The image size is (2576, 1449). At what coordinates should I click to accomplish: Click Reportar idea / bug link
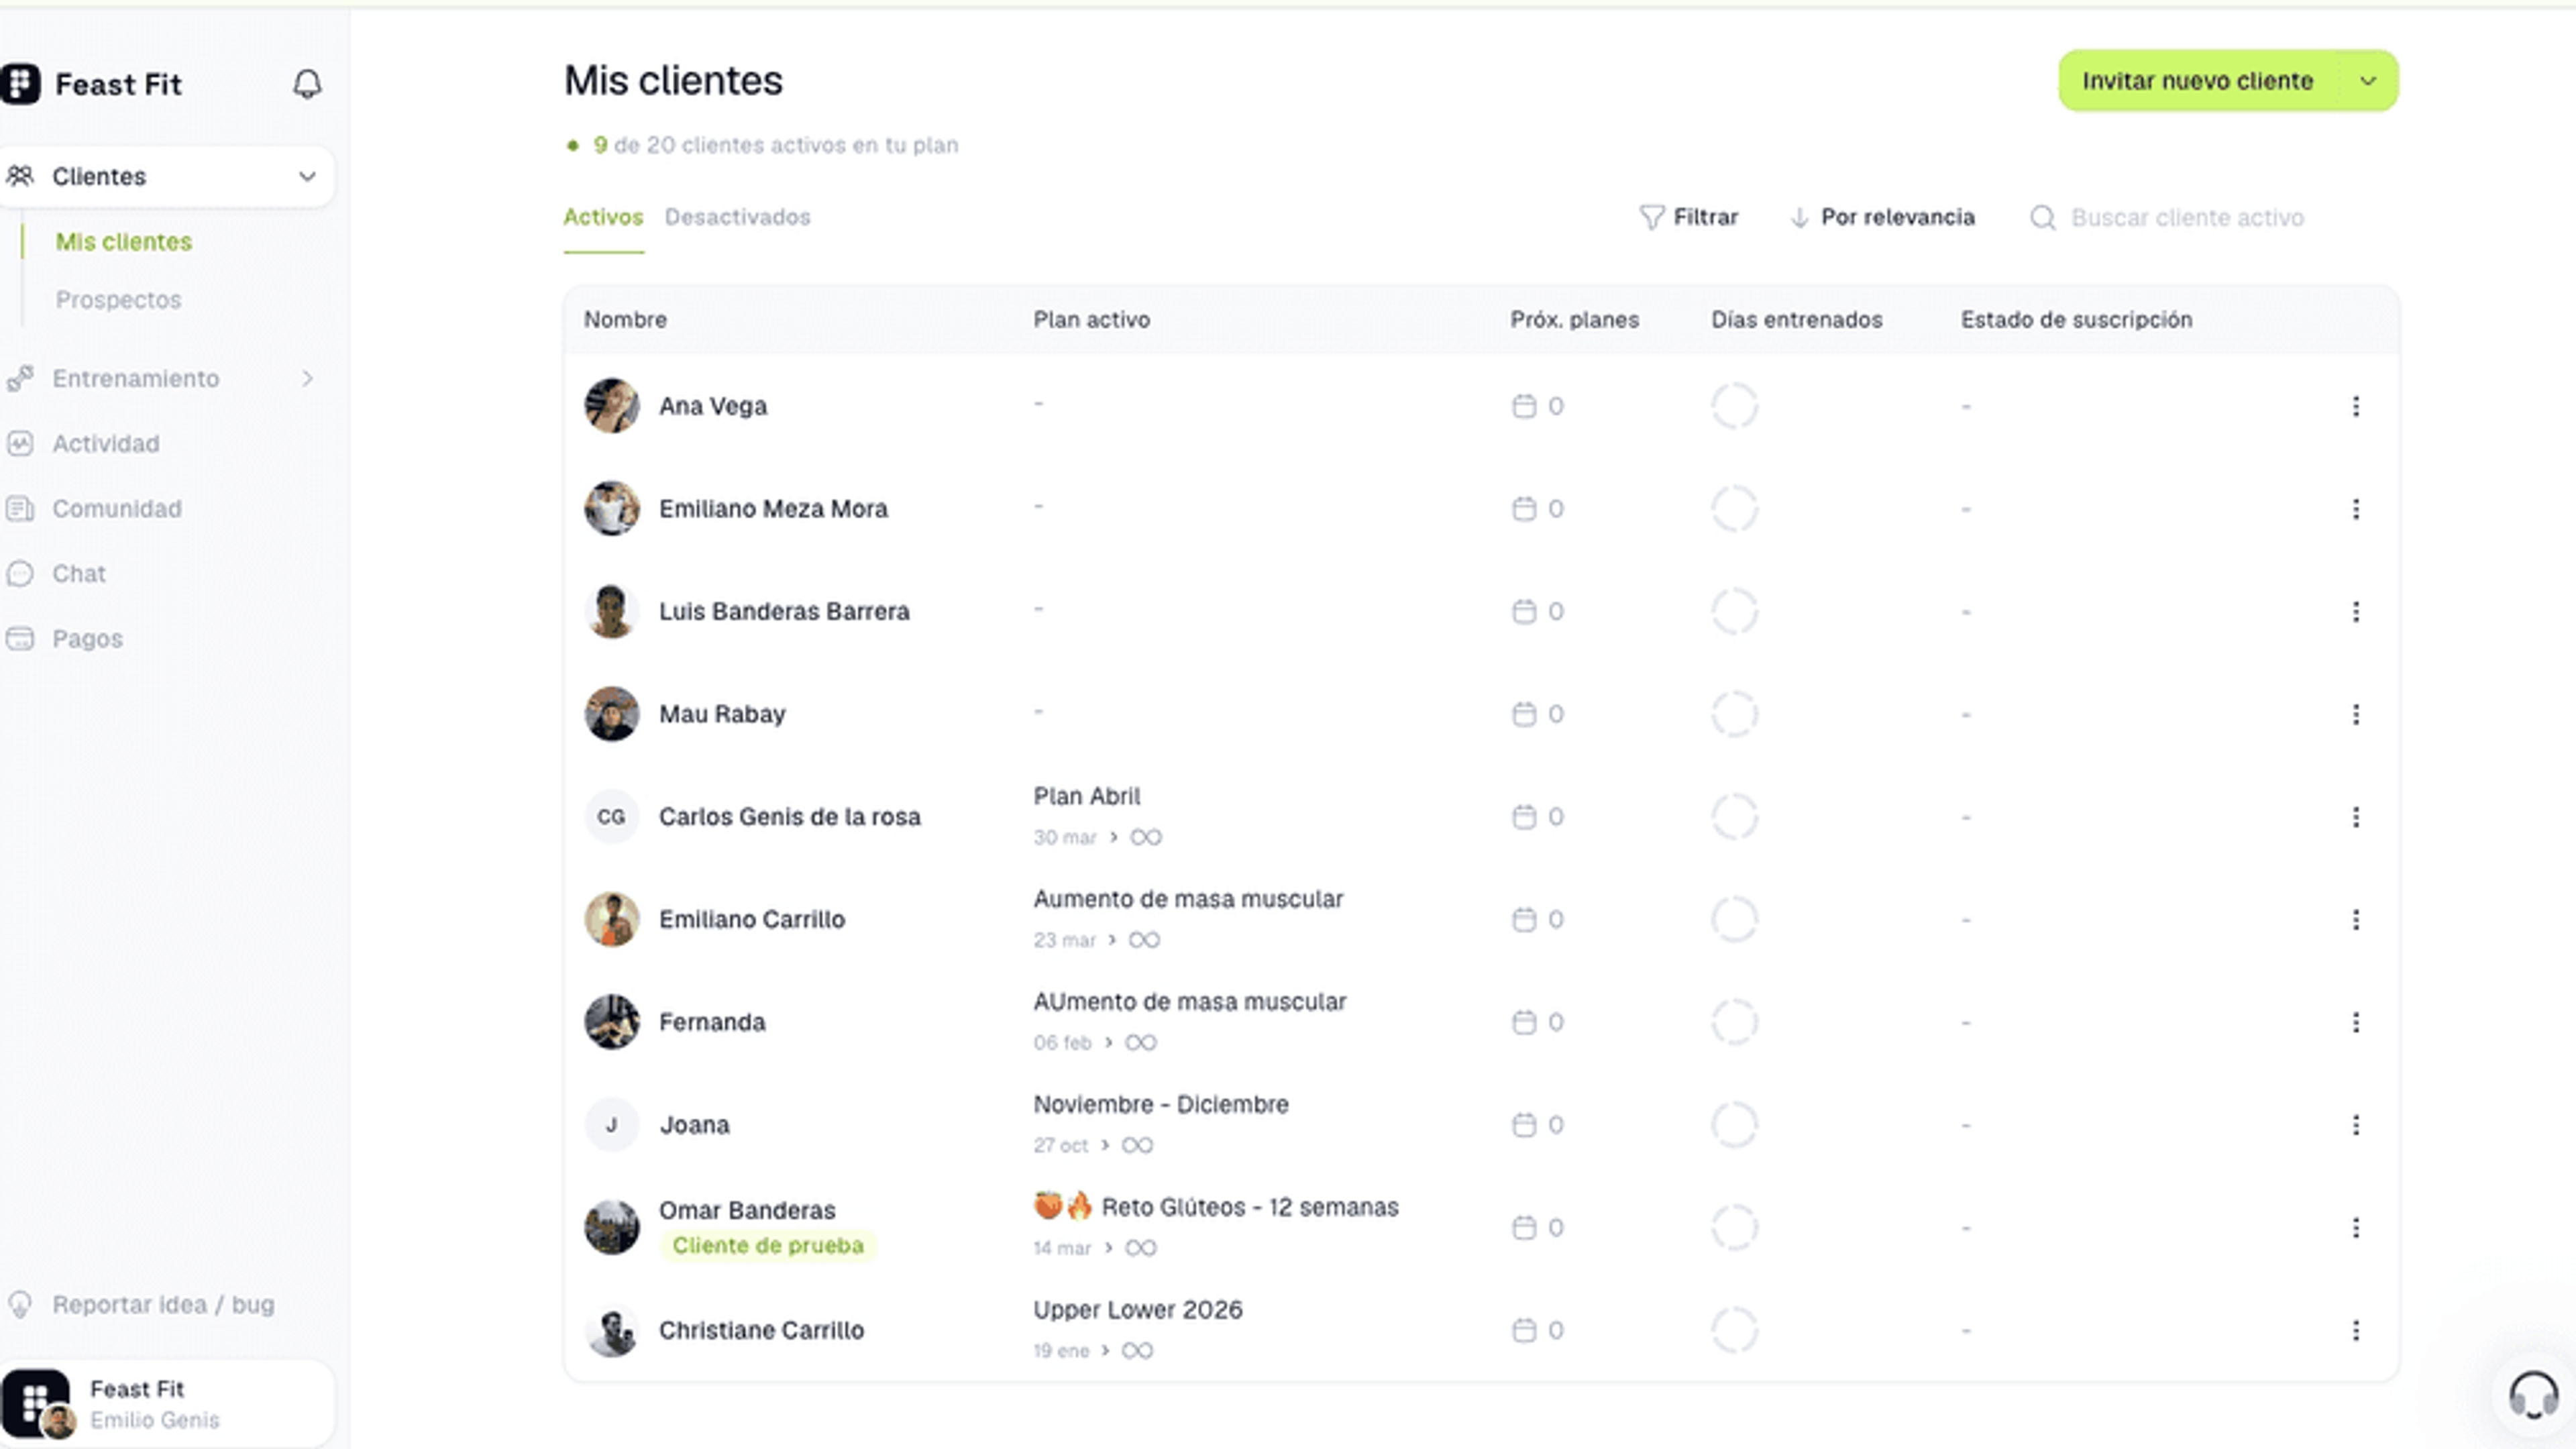coord(140,1305)
